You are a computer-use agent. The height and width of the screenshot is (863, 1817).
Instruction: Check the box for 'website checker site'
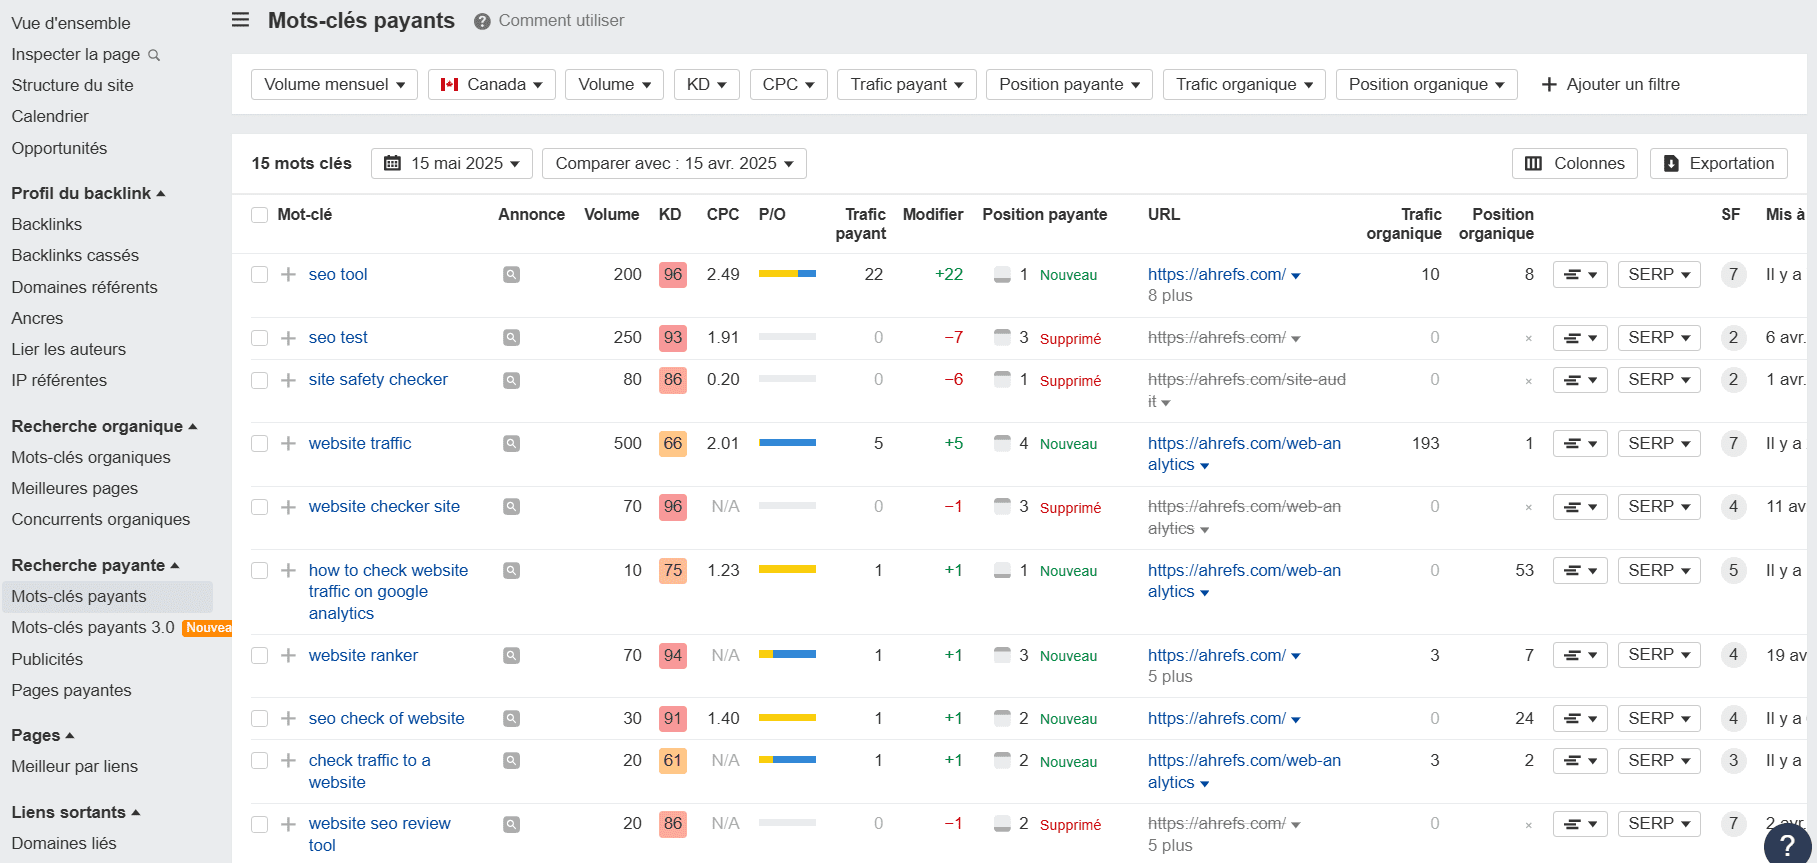(x=260, y=507)
